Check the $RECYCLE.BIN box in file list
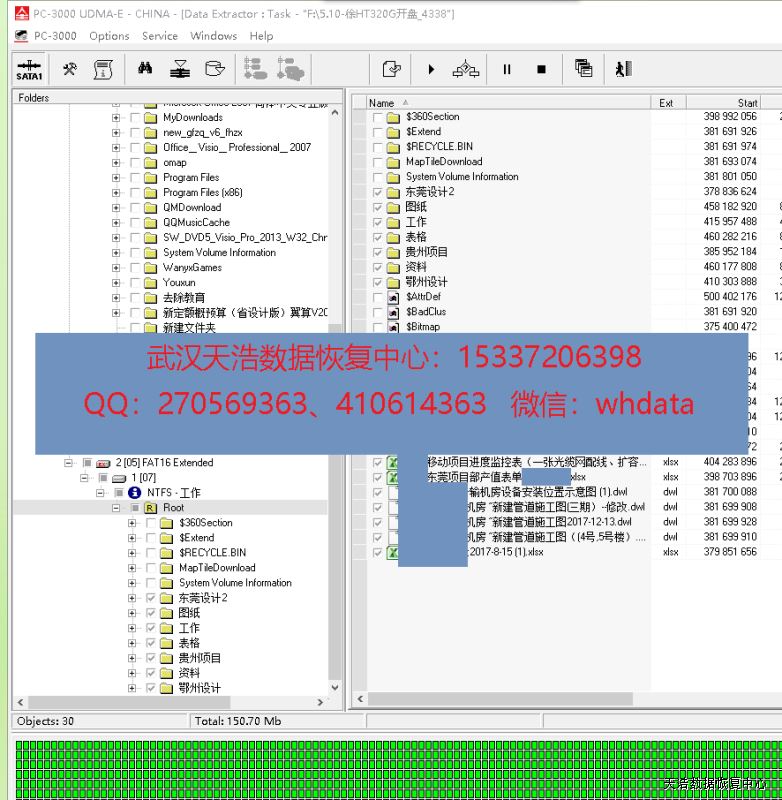Viewport: 782px width, 800px height. coord(378,147)
